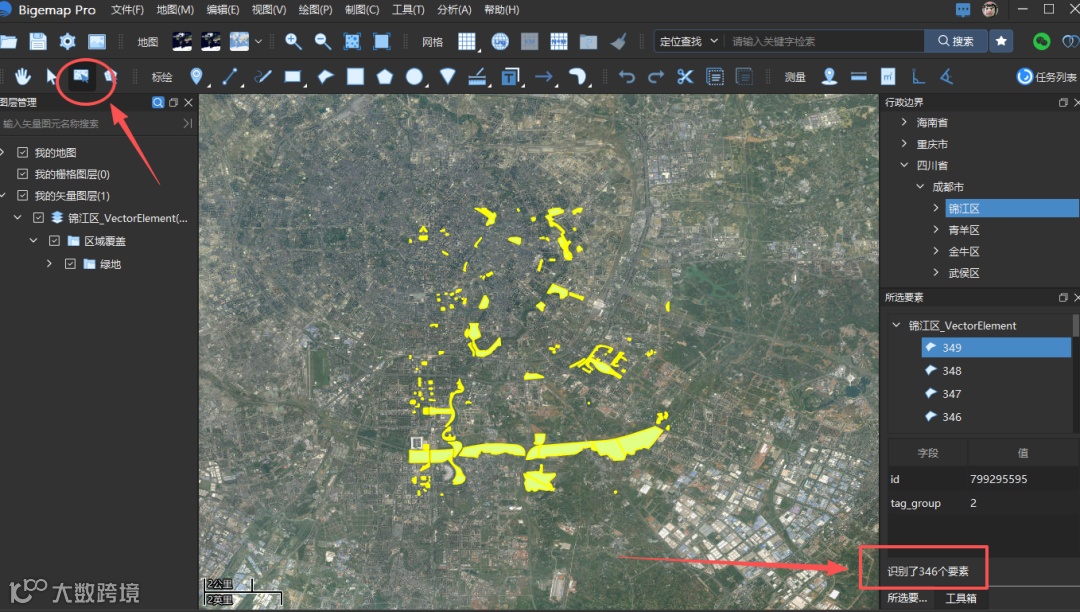This screenshot has width=1080, height=612.
Task: Collapse the 四川省 tree node
Action: coord(904,165)
